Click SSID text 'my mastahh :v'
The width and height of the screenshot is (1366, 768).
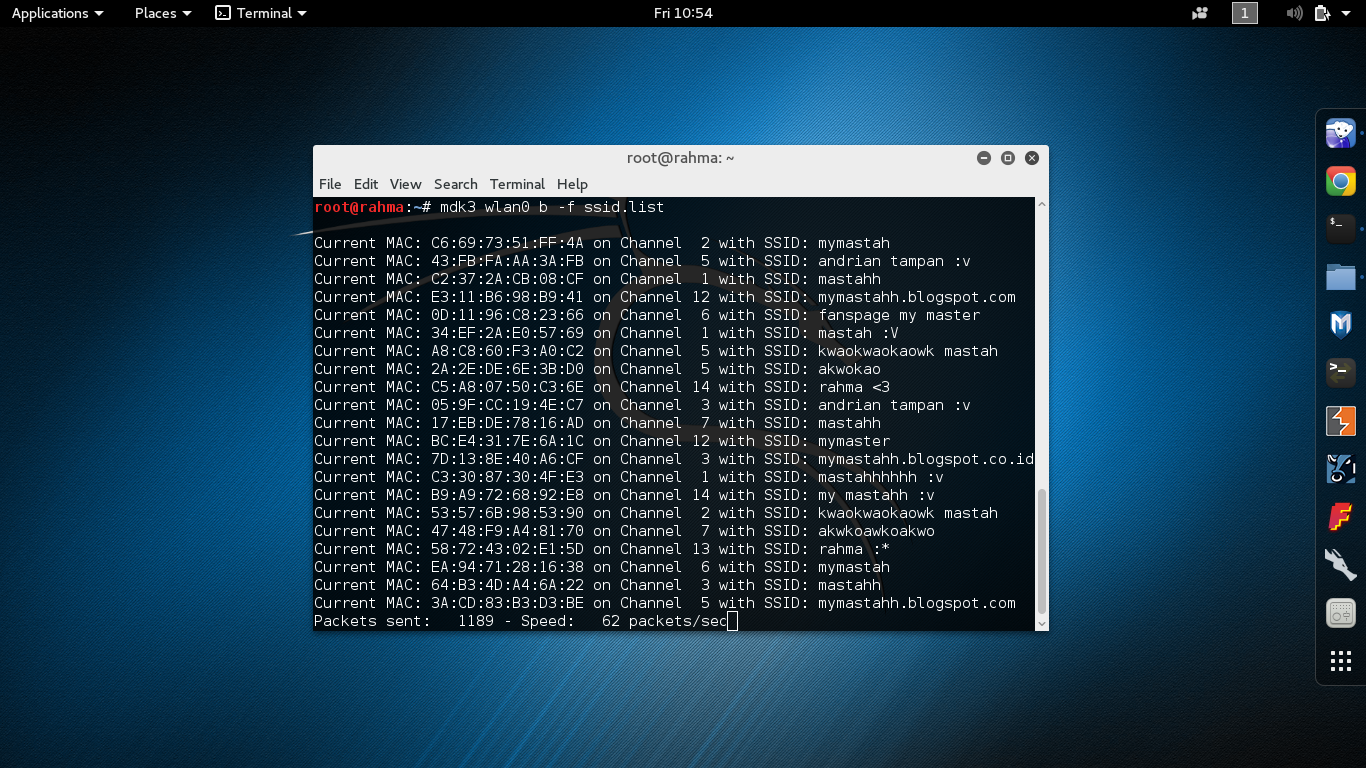coord(876,495)
